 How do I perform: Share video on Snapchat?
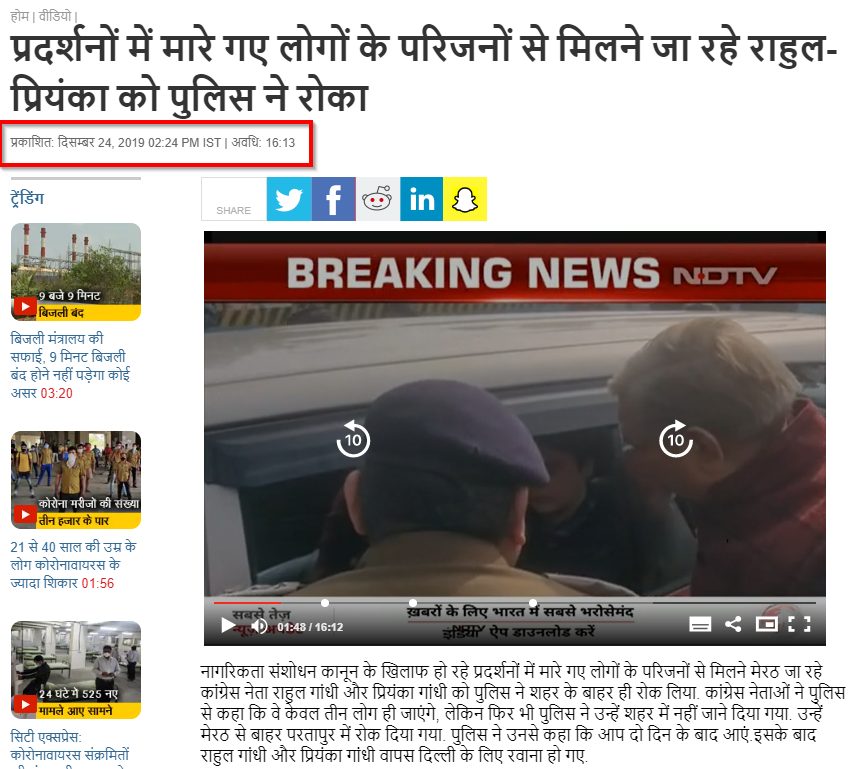coord(465,199)
